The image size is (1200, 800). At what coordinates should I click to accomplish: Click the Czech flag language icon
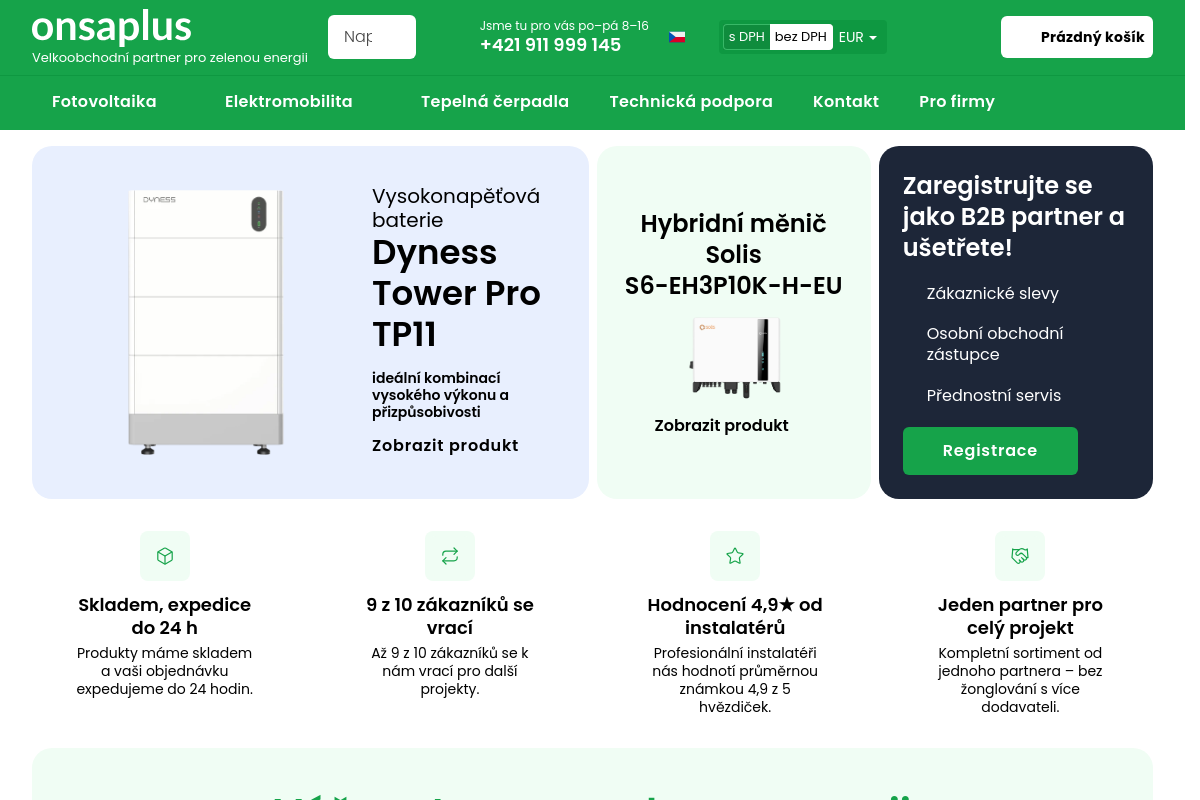677,37
